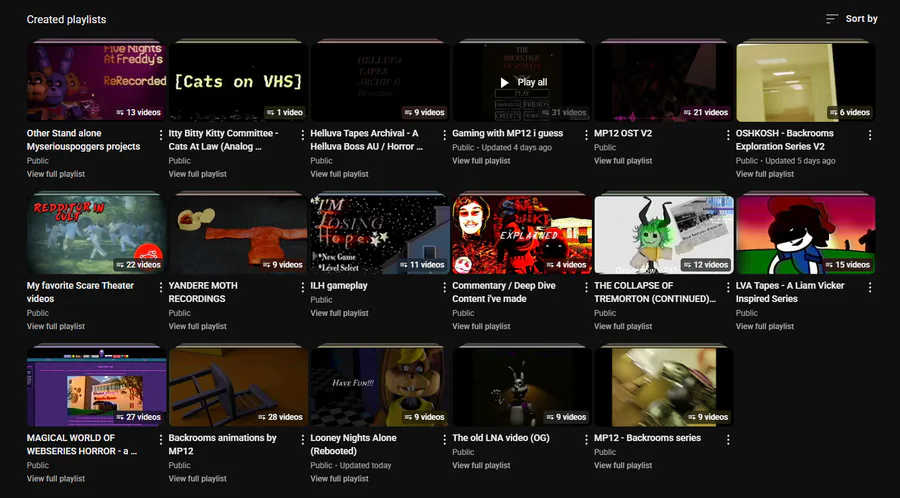The width and height of the screenshot is (900, 498).
Task: Open options menu for My favorite Scare Theater
Action: pyautogui.click(x=161, y=287)
